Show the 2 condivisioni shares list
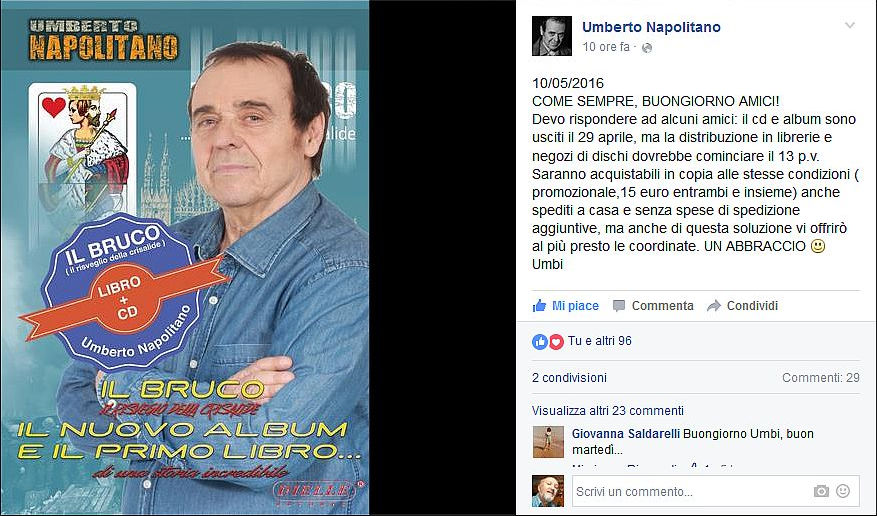Viewport: 877px width, 516px height. tap(569, 378)
